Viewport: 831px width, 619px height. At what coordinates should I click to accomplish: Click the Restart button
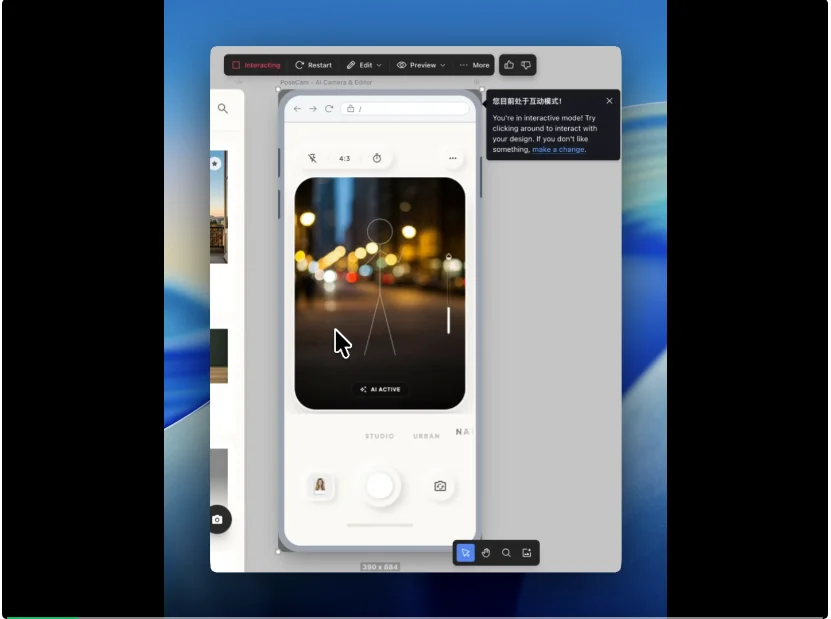[x=313, y=65]
